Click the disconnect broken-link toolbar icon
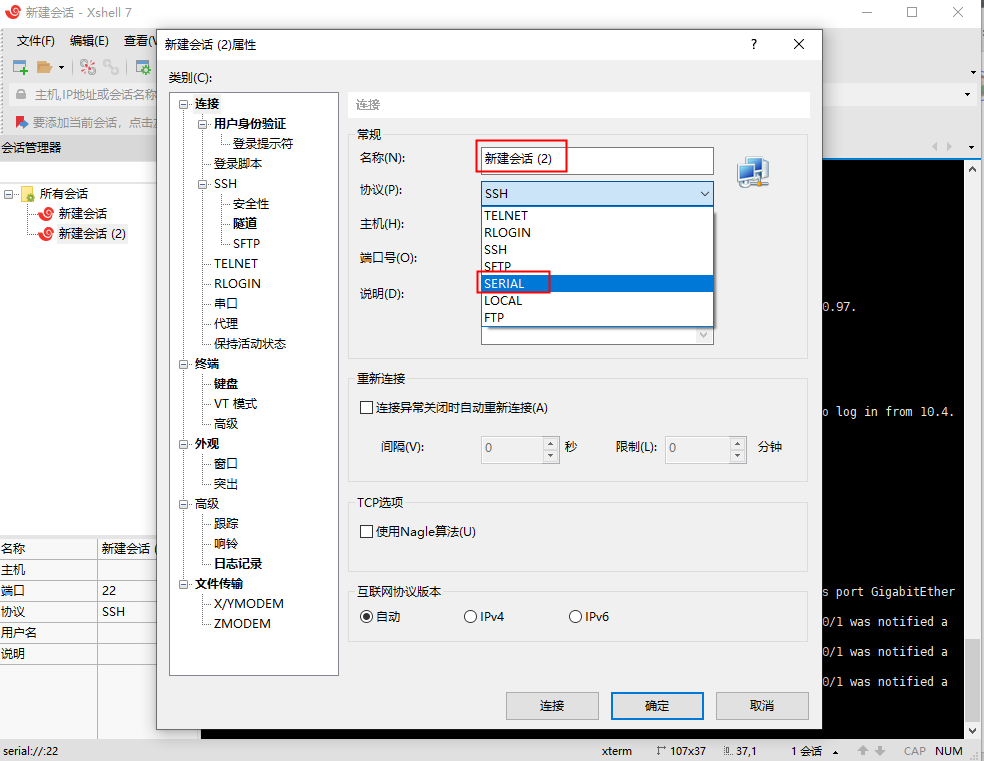984x761 pixels. [x=89, y=66]
